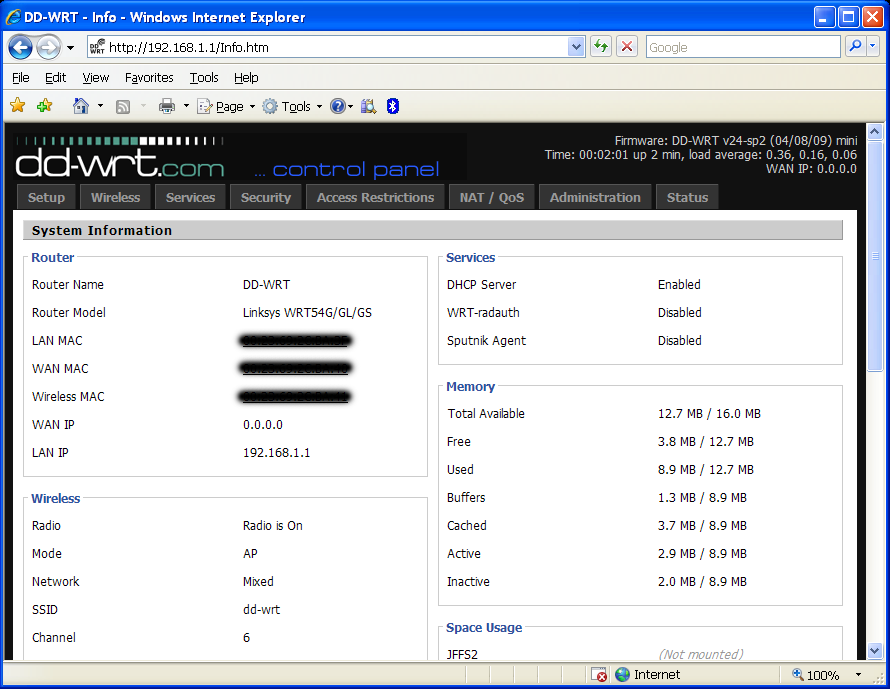Screen dimensions: 890x689
Task: Expand the address bar history dropdown
Action: pos(576,47)
